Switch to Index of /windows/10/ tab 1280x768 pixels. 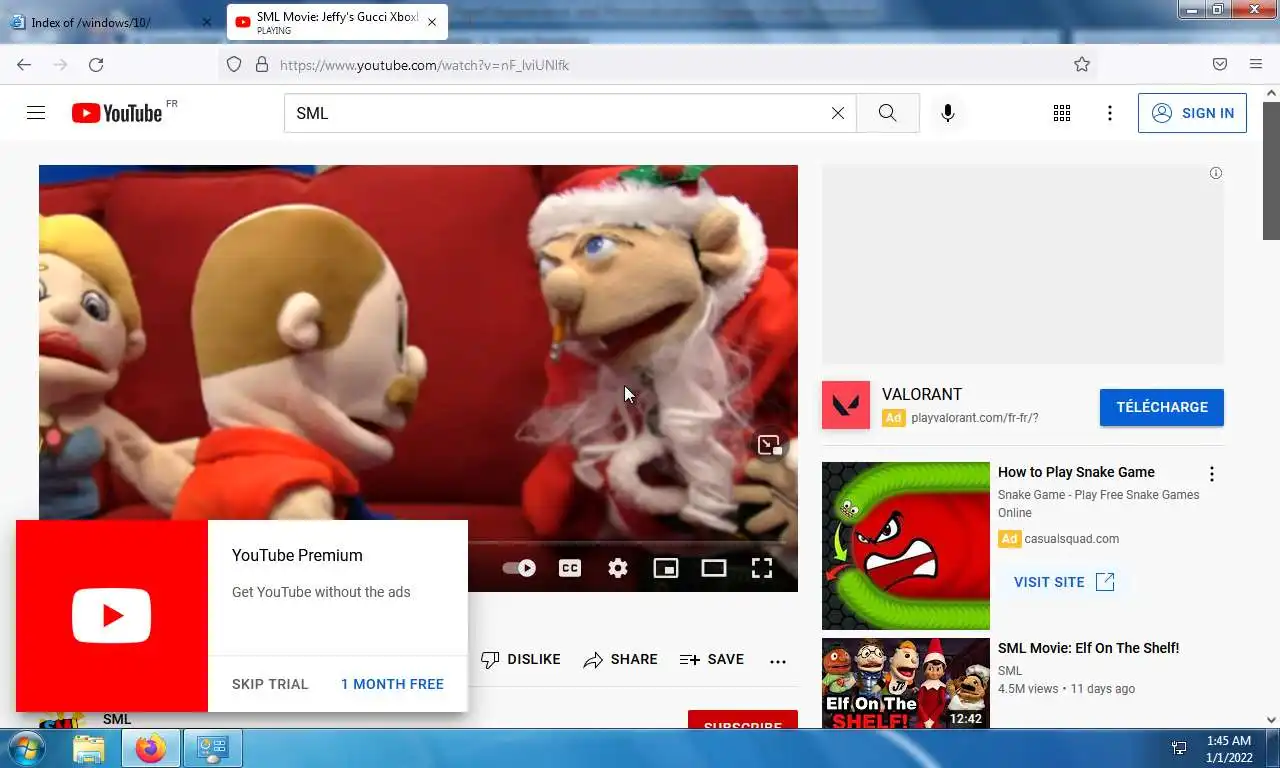(x=110, y=22)
